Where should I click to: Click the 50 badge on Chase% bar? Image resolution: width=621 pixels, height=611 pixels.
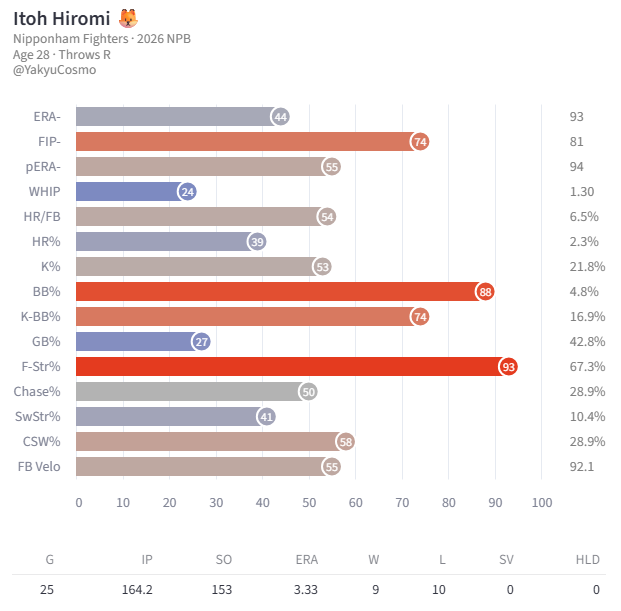click(x=308, y=392)
